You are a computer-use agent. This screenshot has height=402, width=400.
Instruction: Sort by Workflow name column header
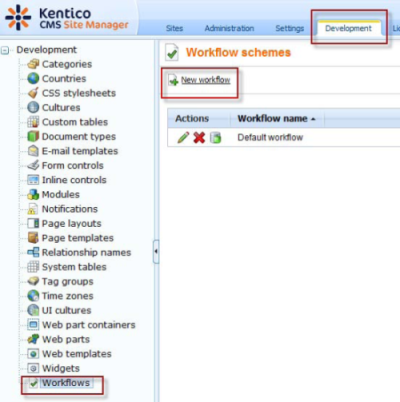click(276, 118)
